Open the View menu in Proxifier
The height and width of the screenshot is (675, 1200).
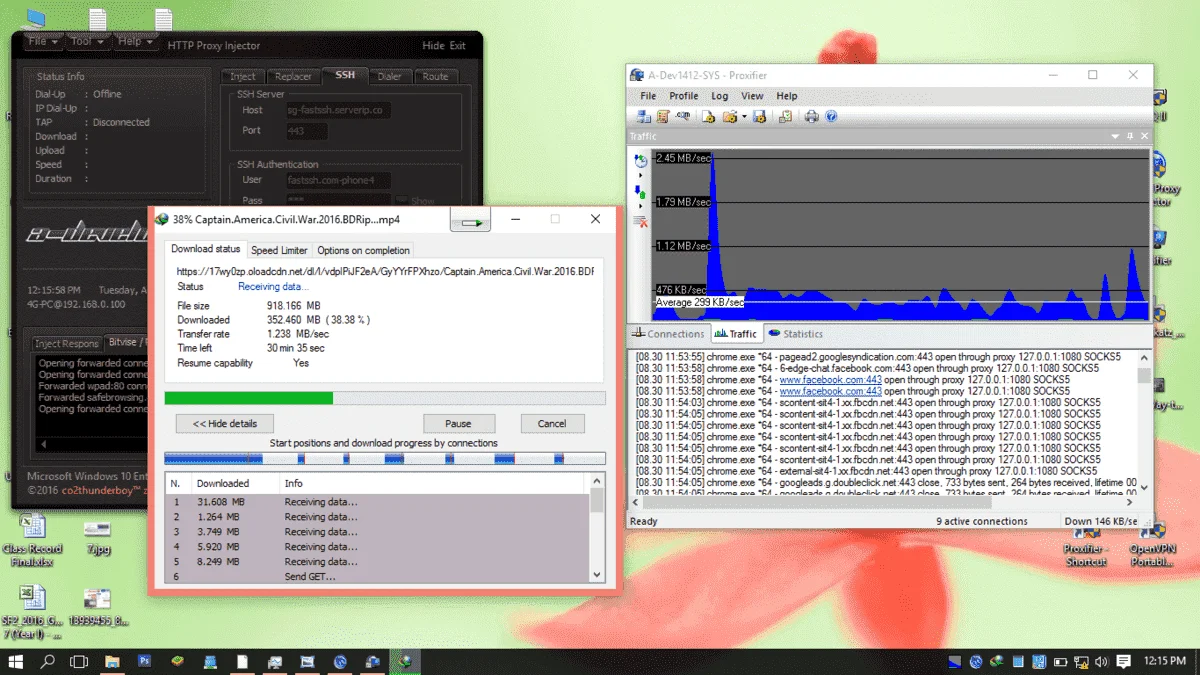[752, 96]
